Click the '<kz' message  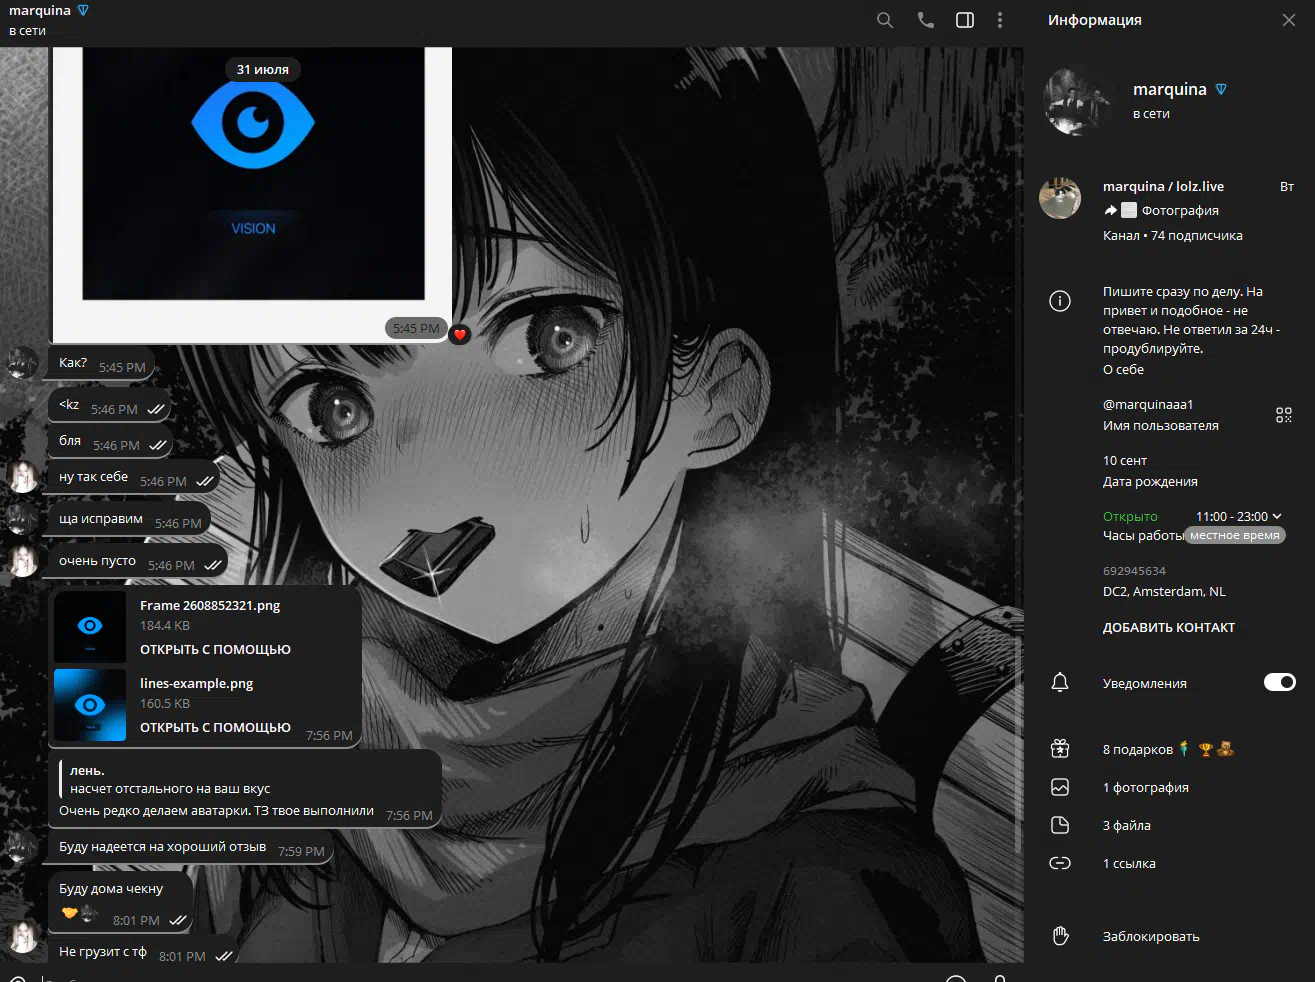coord(109,406)
